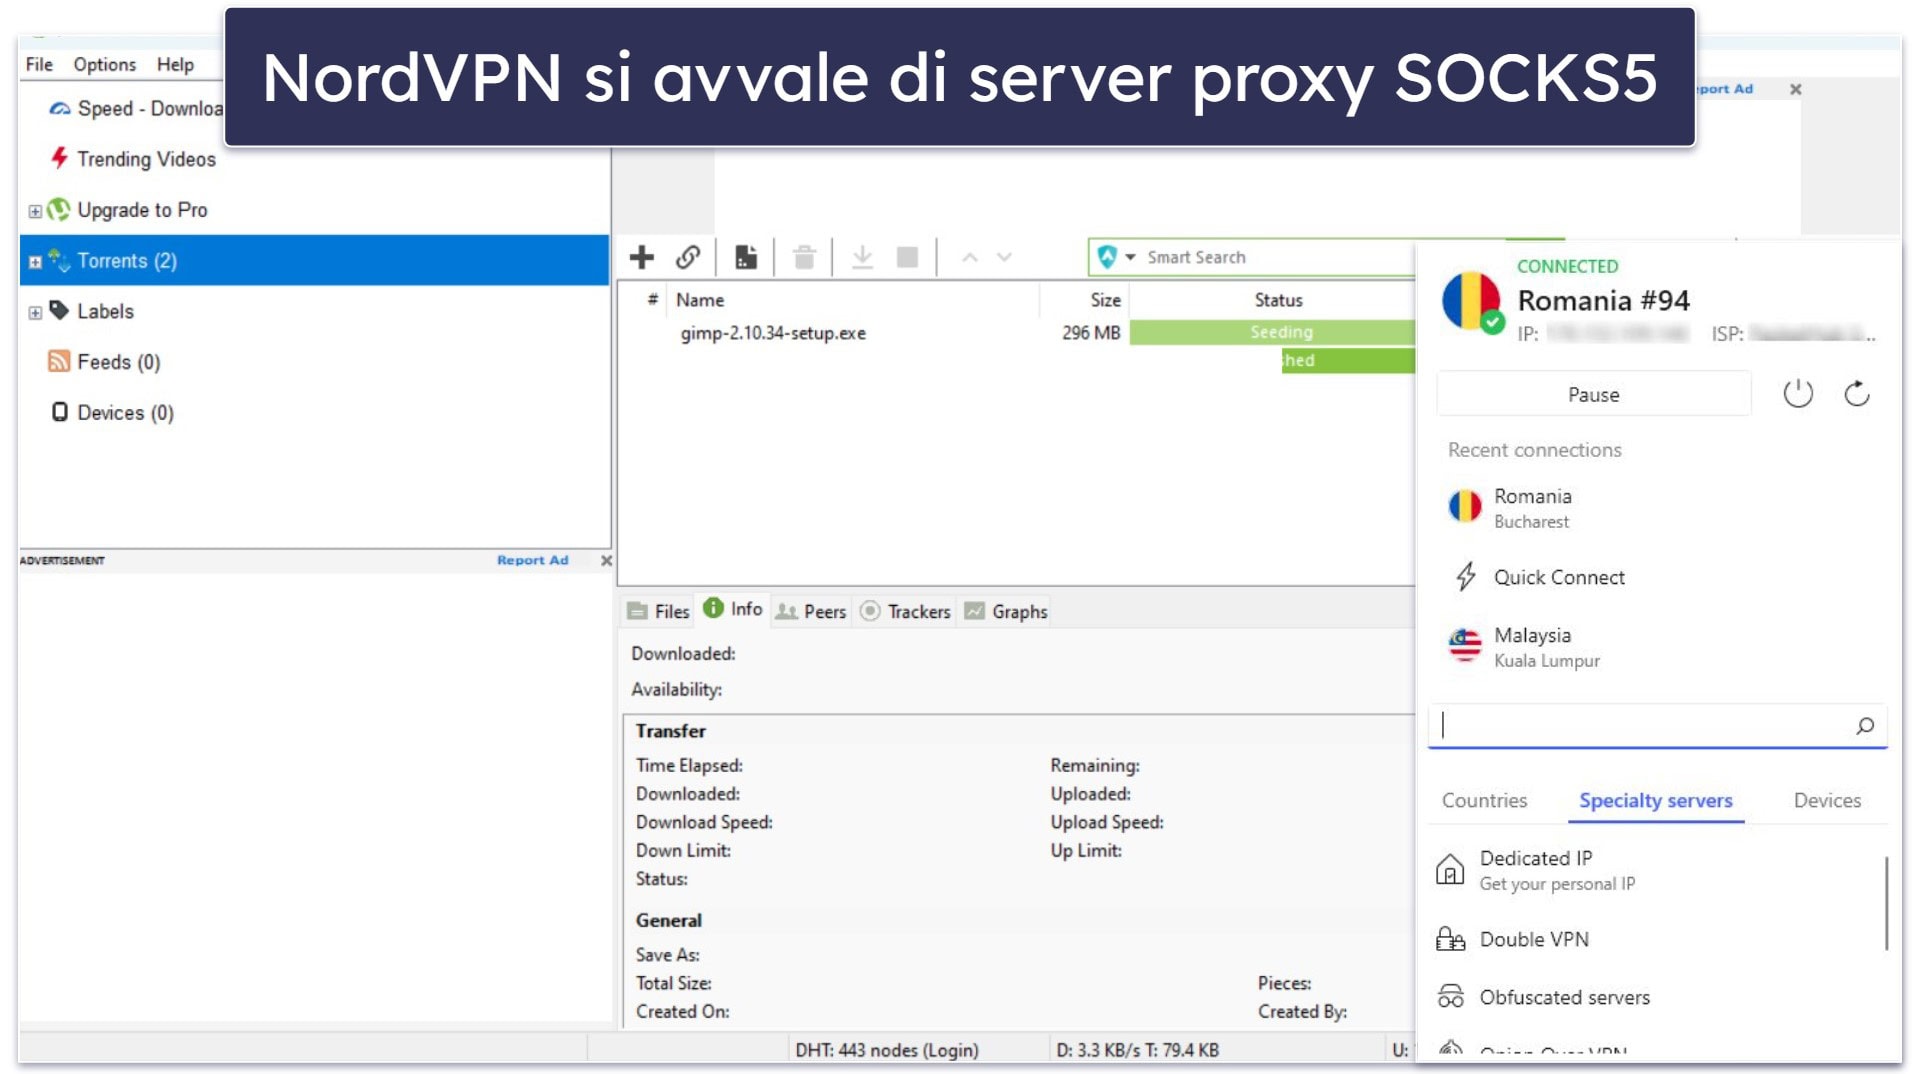Expand the Labels tree node
1919x1074 pixels.
click(x=35, y=313)
